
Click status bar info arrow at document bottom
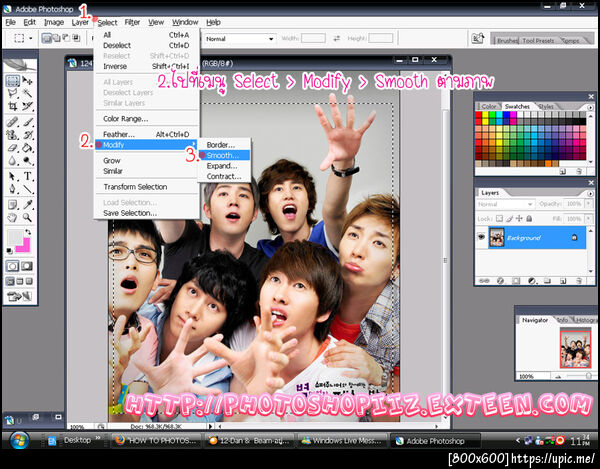(x=210, y=426)
